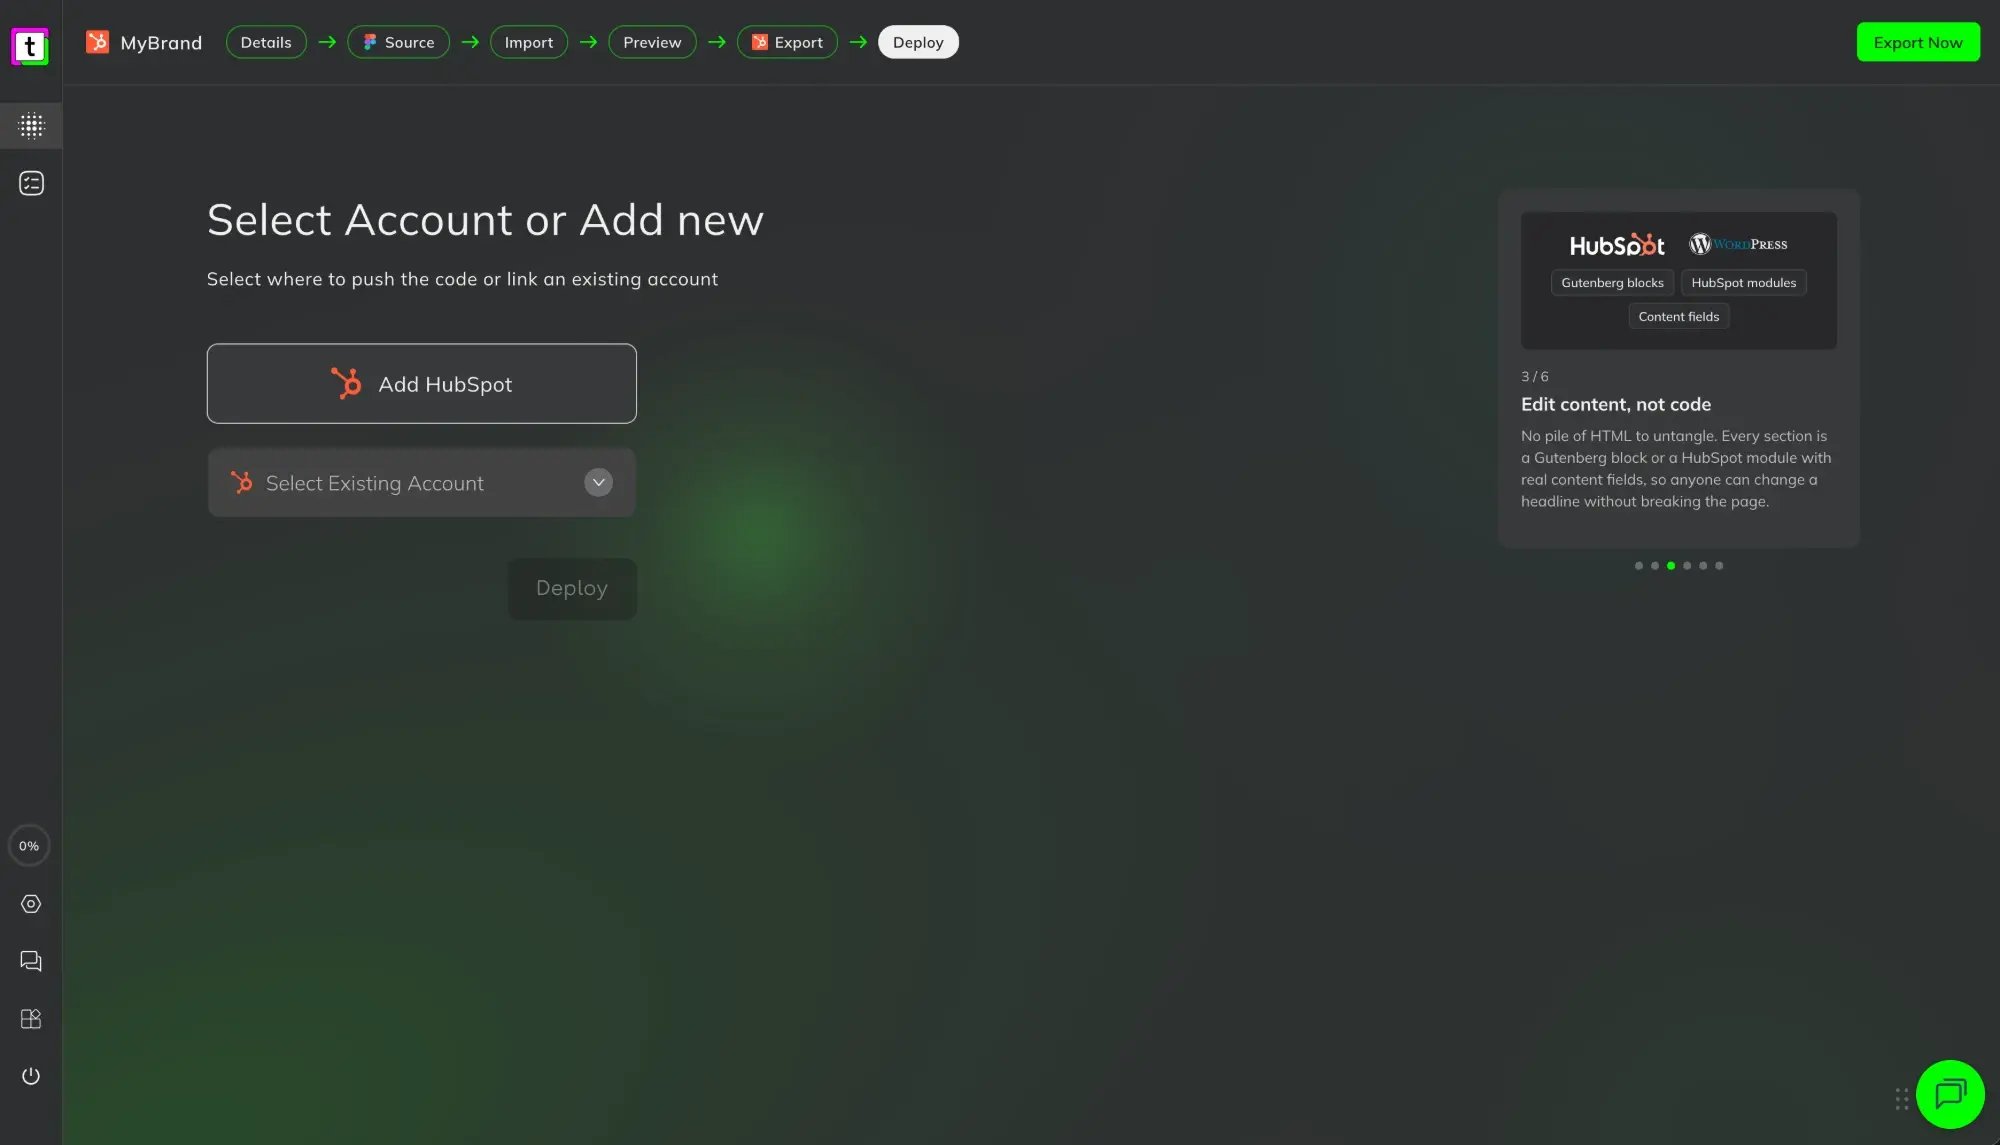Click the chevron in the account dropdown
Viewport: 2000px width, 1145px height.
coord(598,483)
